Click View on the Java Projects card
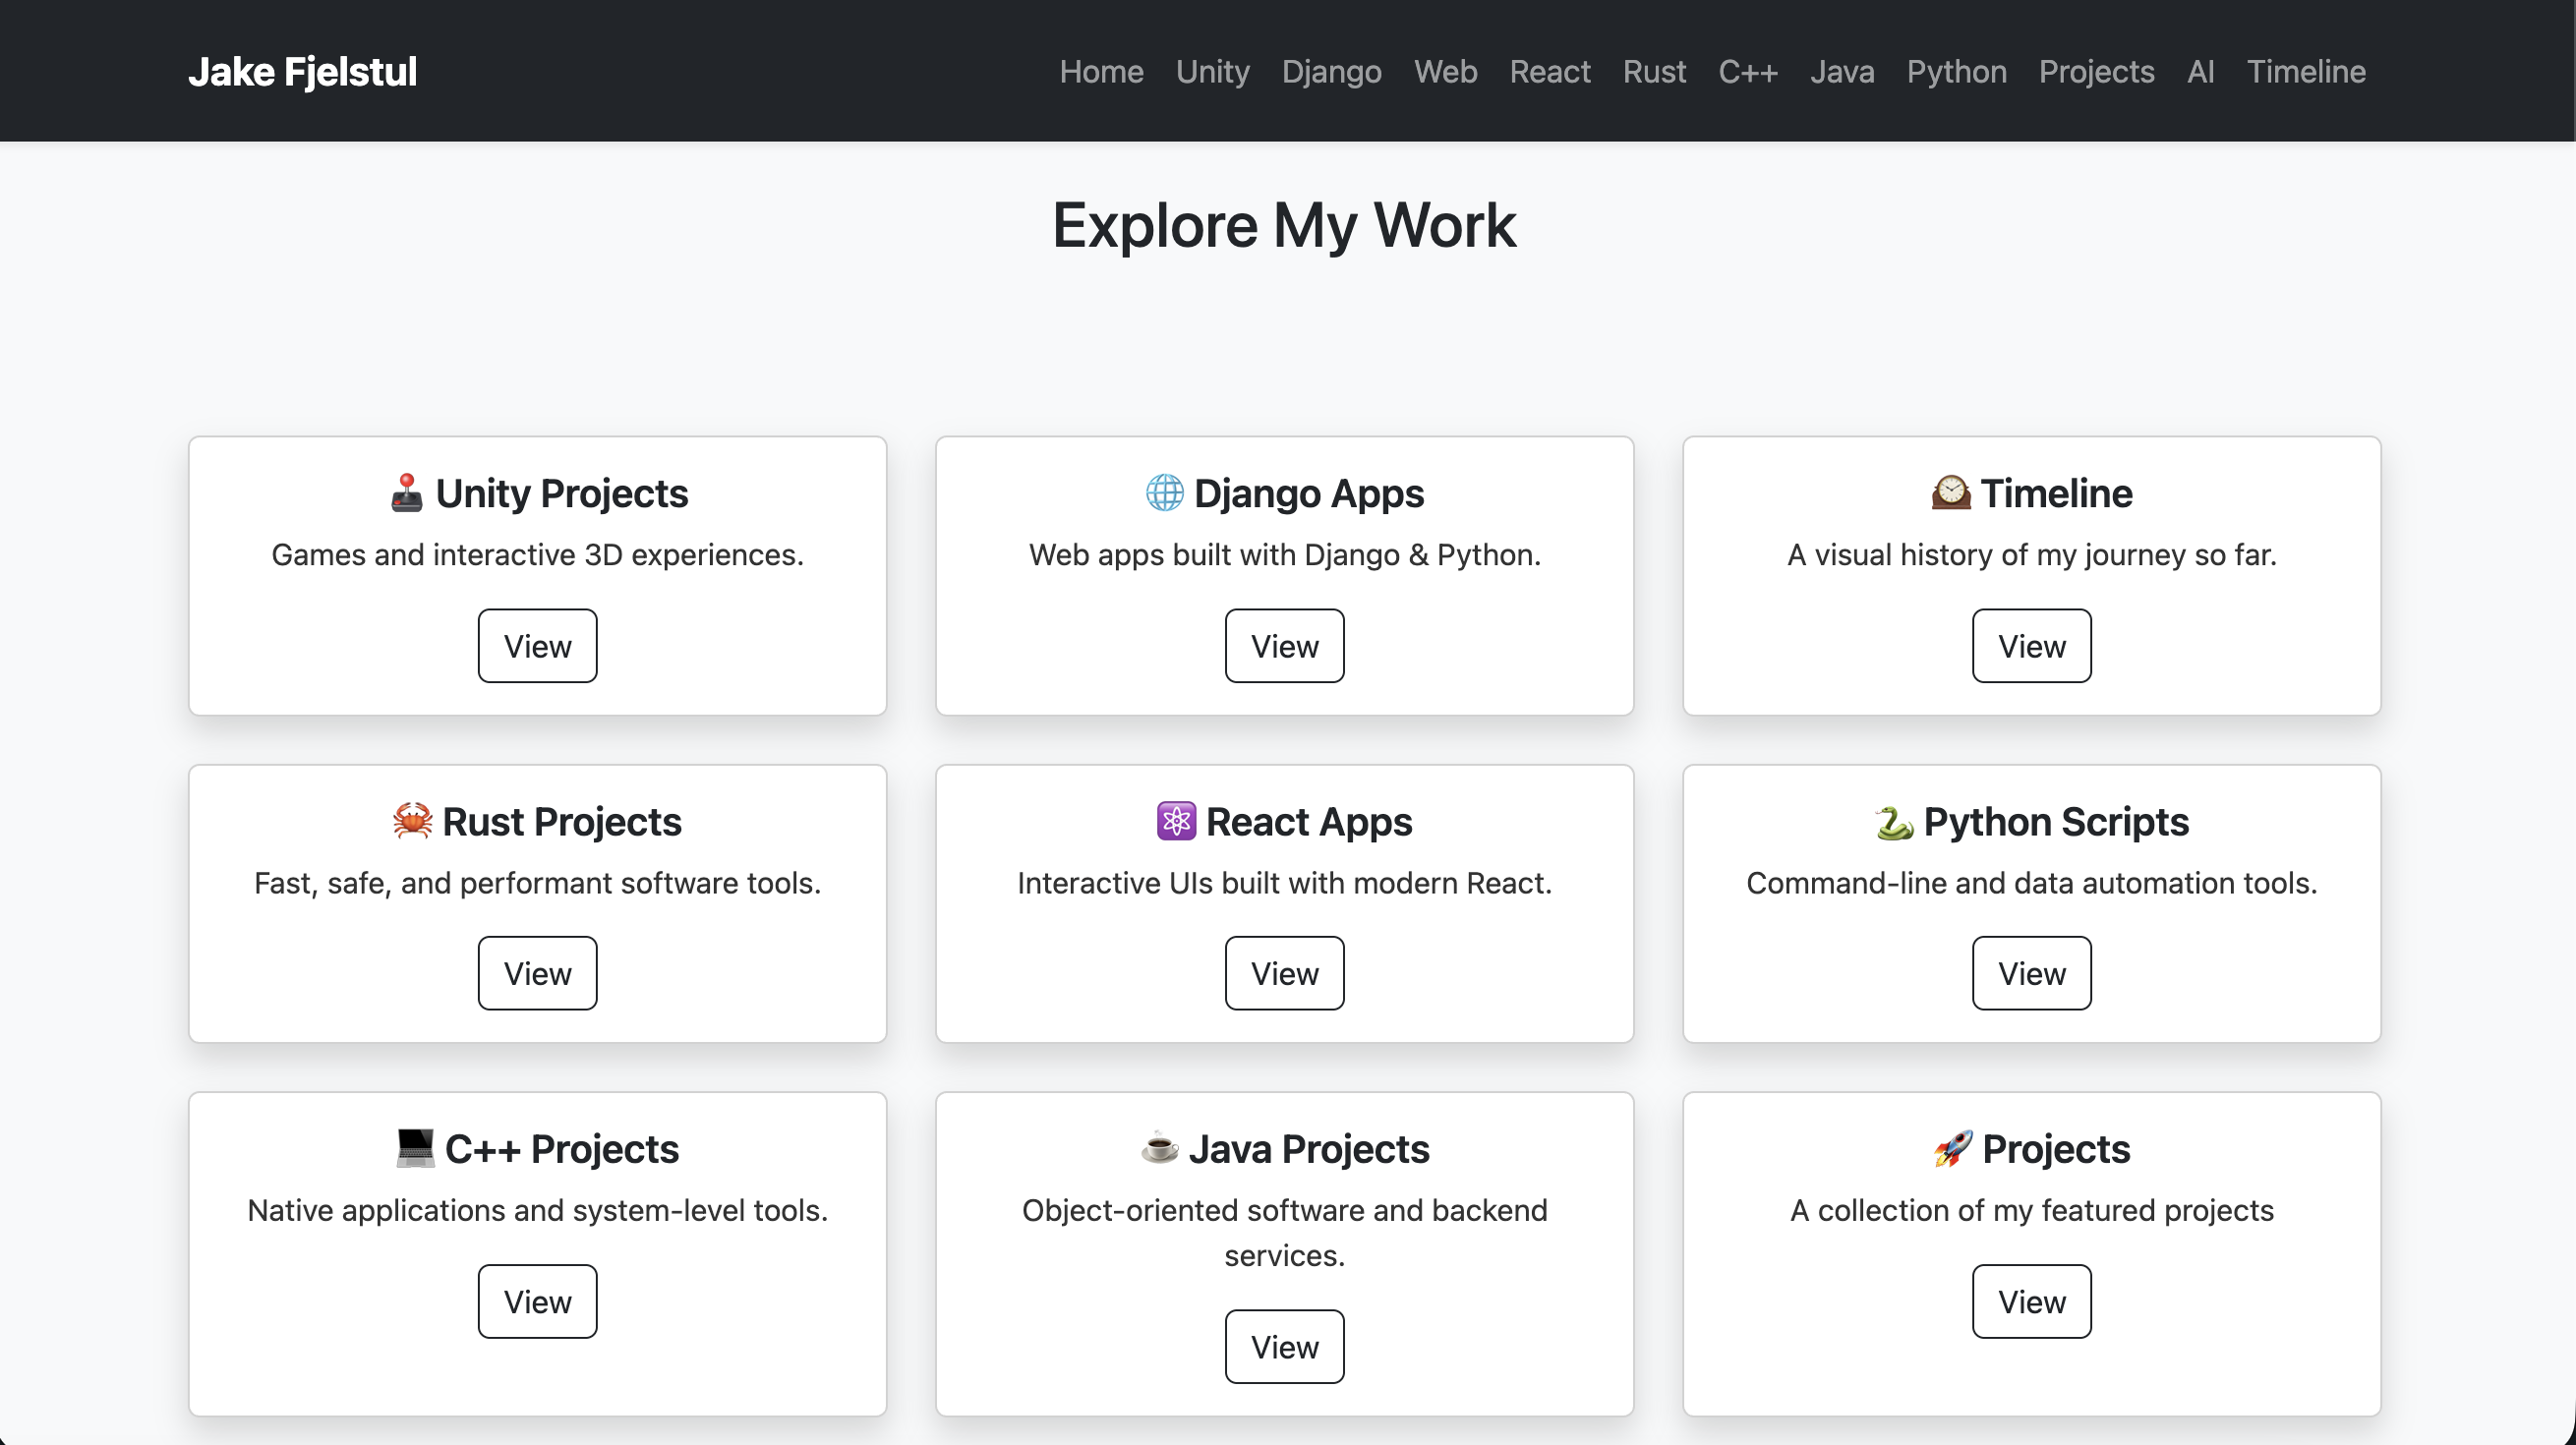This screenshot has width=2576, height=1445. tap(1284, 1346)
